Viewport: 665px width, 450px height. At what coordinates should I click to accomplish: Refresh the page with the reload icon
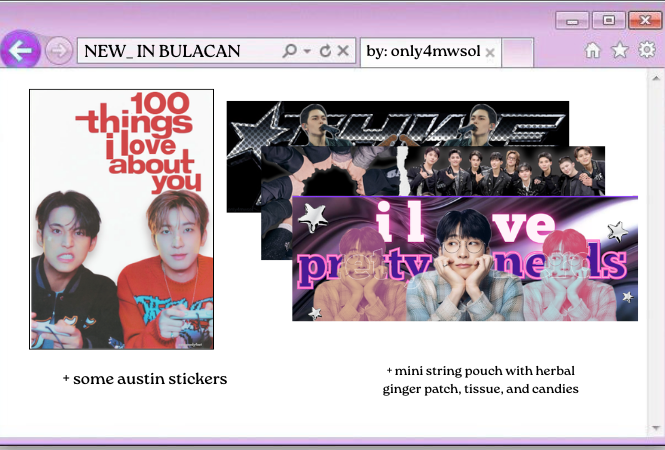[x=325, y=50]
